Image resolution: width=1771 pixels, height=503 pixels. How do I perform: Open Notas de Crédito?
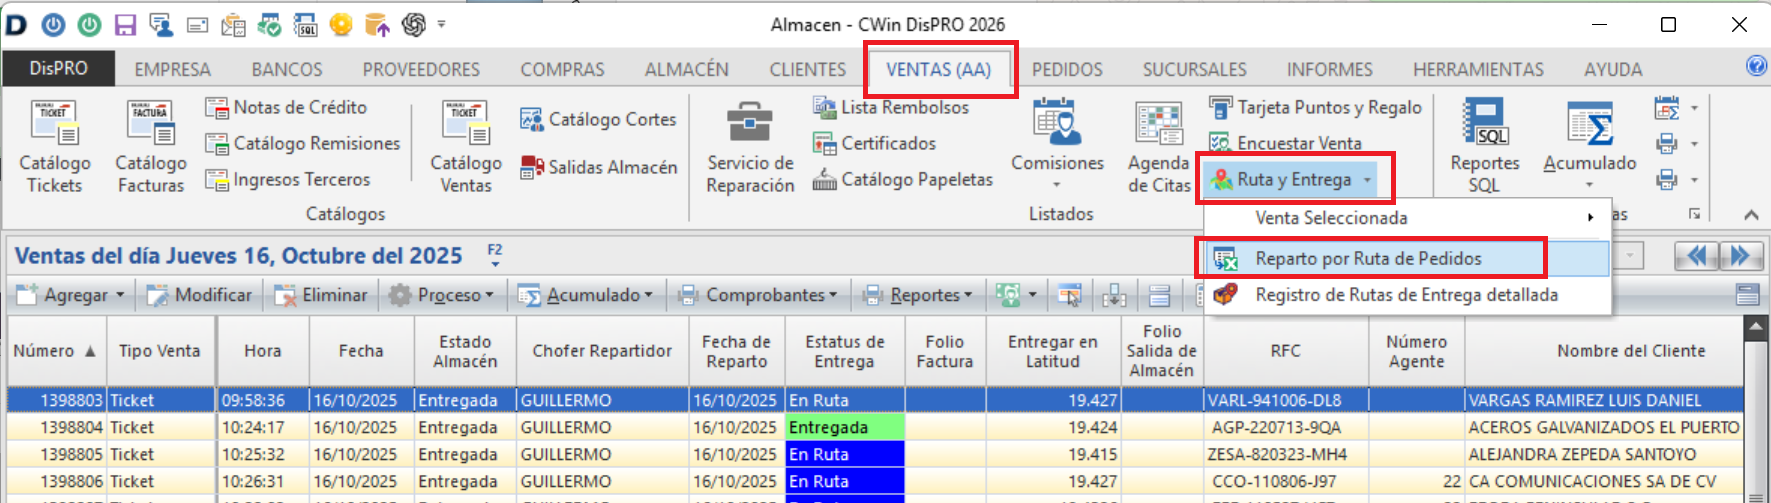coord(286,107)
